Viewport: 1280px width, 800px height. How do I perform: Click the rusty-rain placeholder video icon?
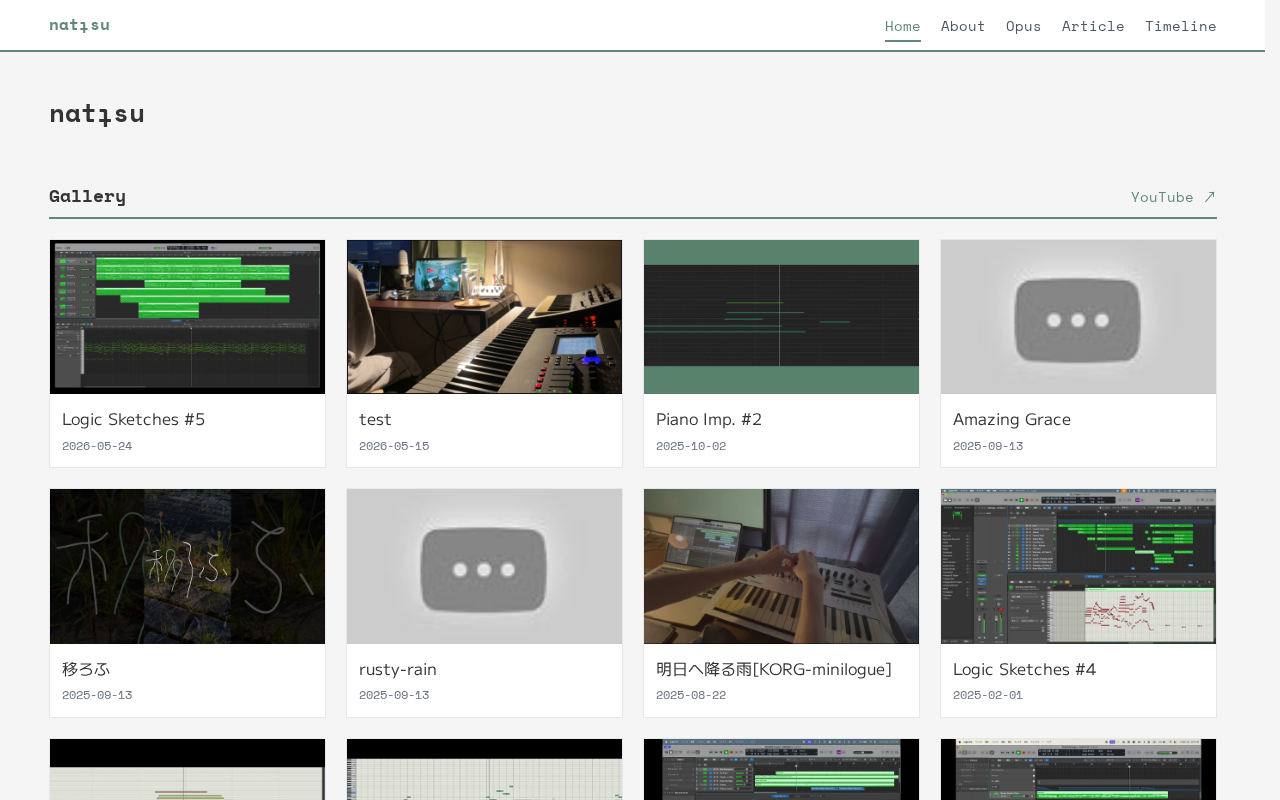point(484,569)
